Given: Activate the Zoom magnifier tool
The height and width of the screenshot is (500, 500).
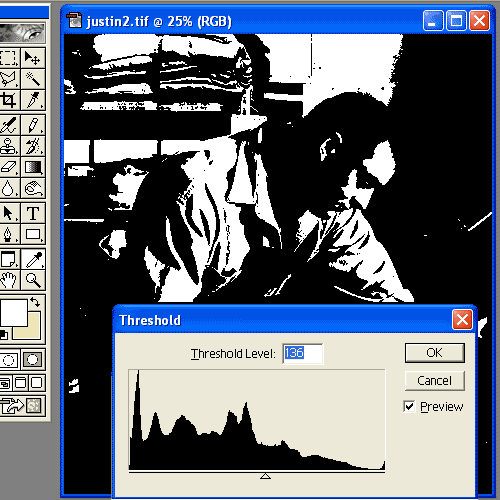Looking at the screenshot, I should tap(33, 280).
